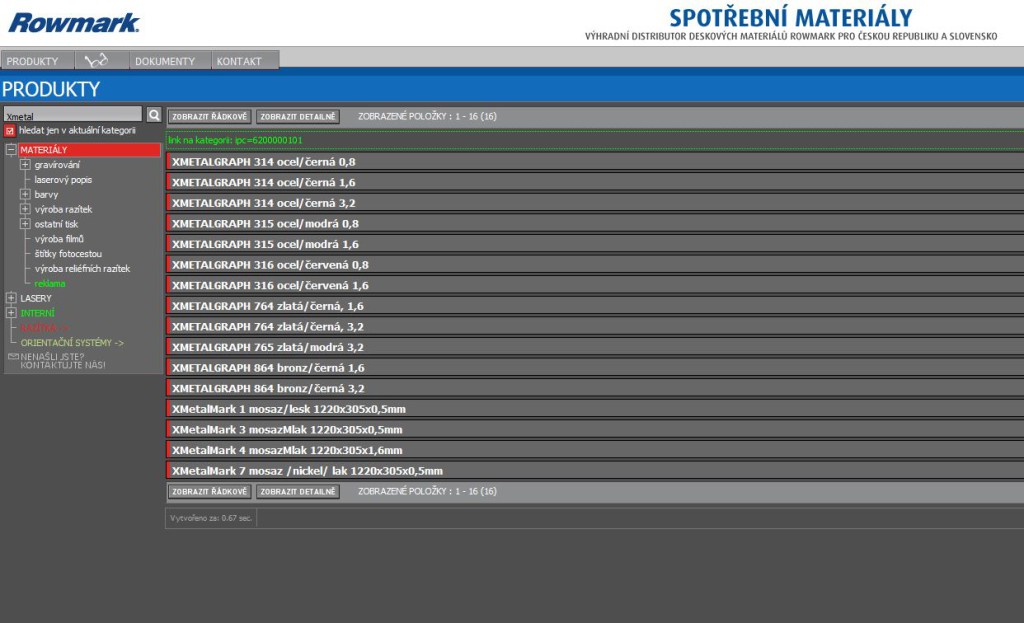The image size is (1024, 623).
Task: Select XMetalMark 1 mosaz/lesk product row
Action: [288, 409]
